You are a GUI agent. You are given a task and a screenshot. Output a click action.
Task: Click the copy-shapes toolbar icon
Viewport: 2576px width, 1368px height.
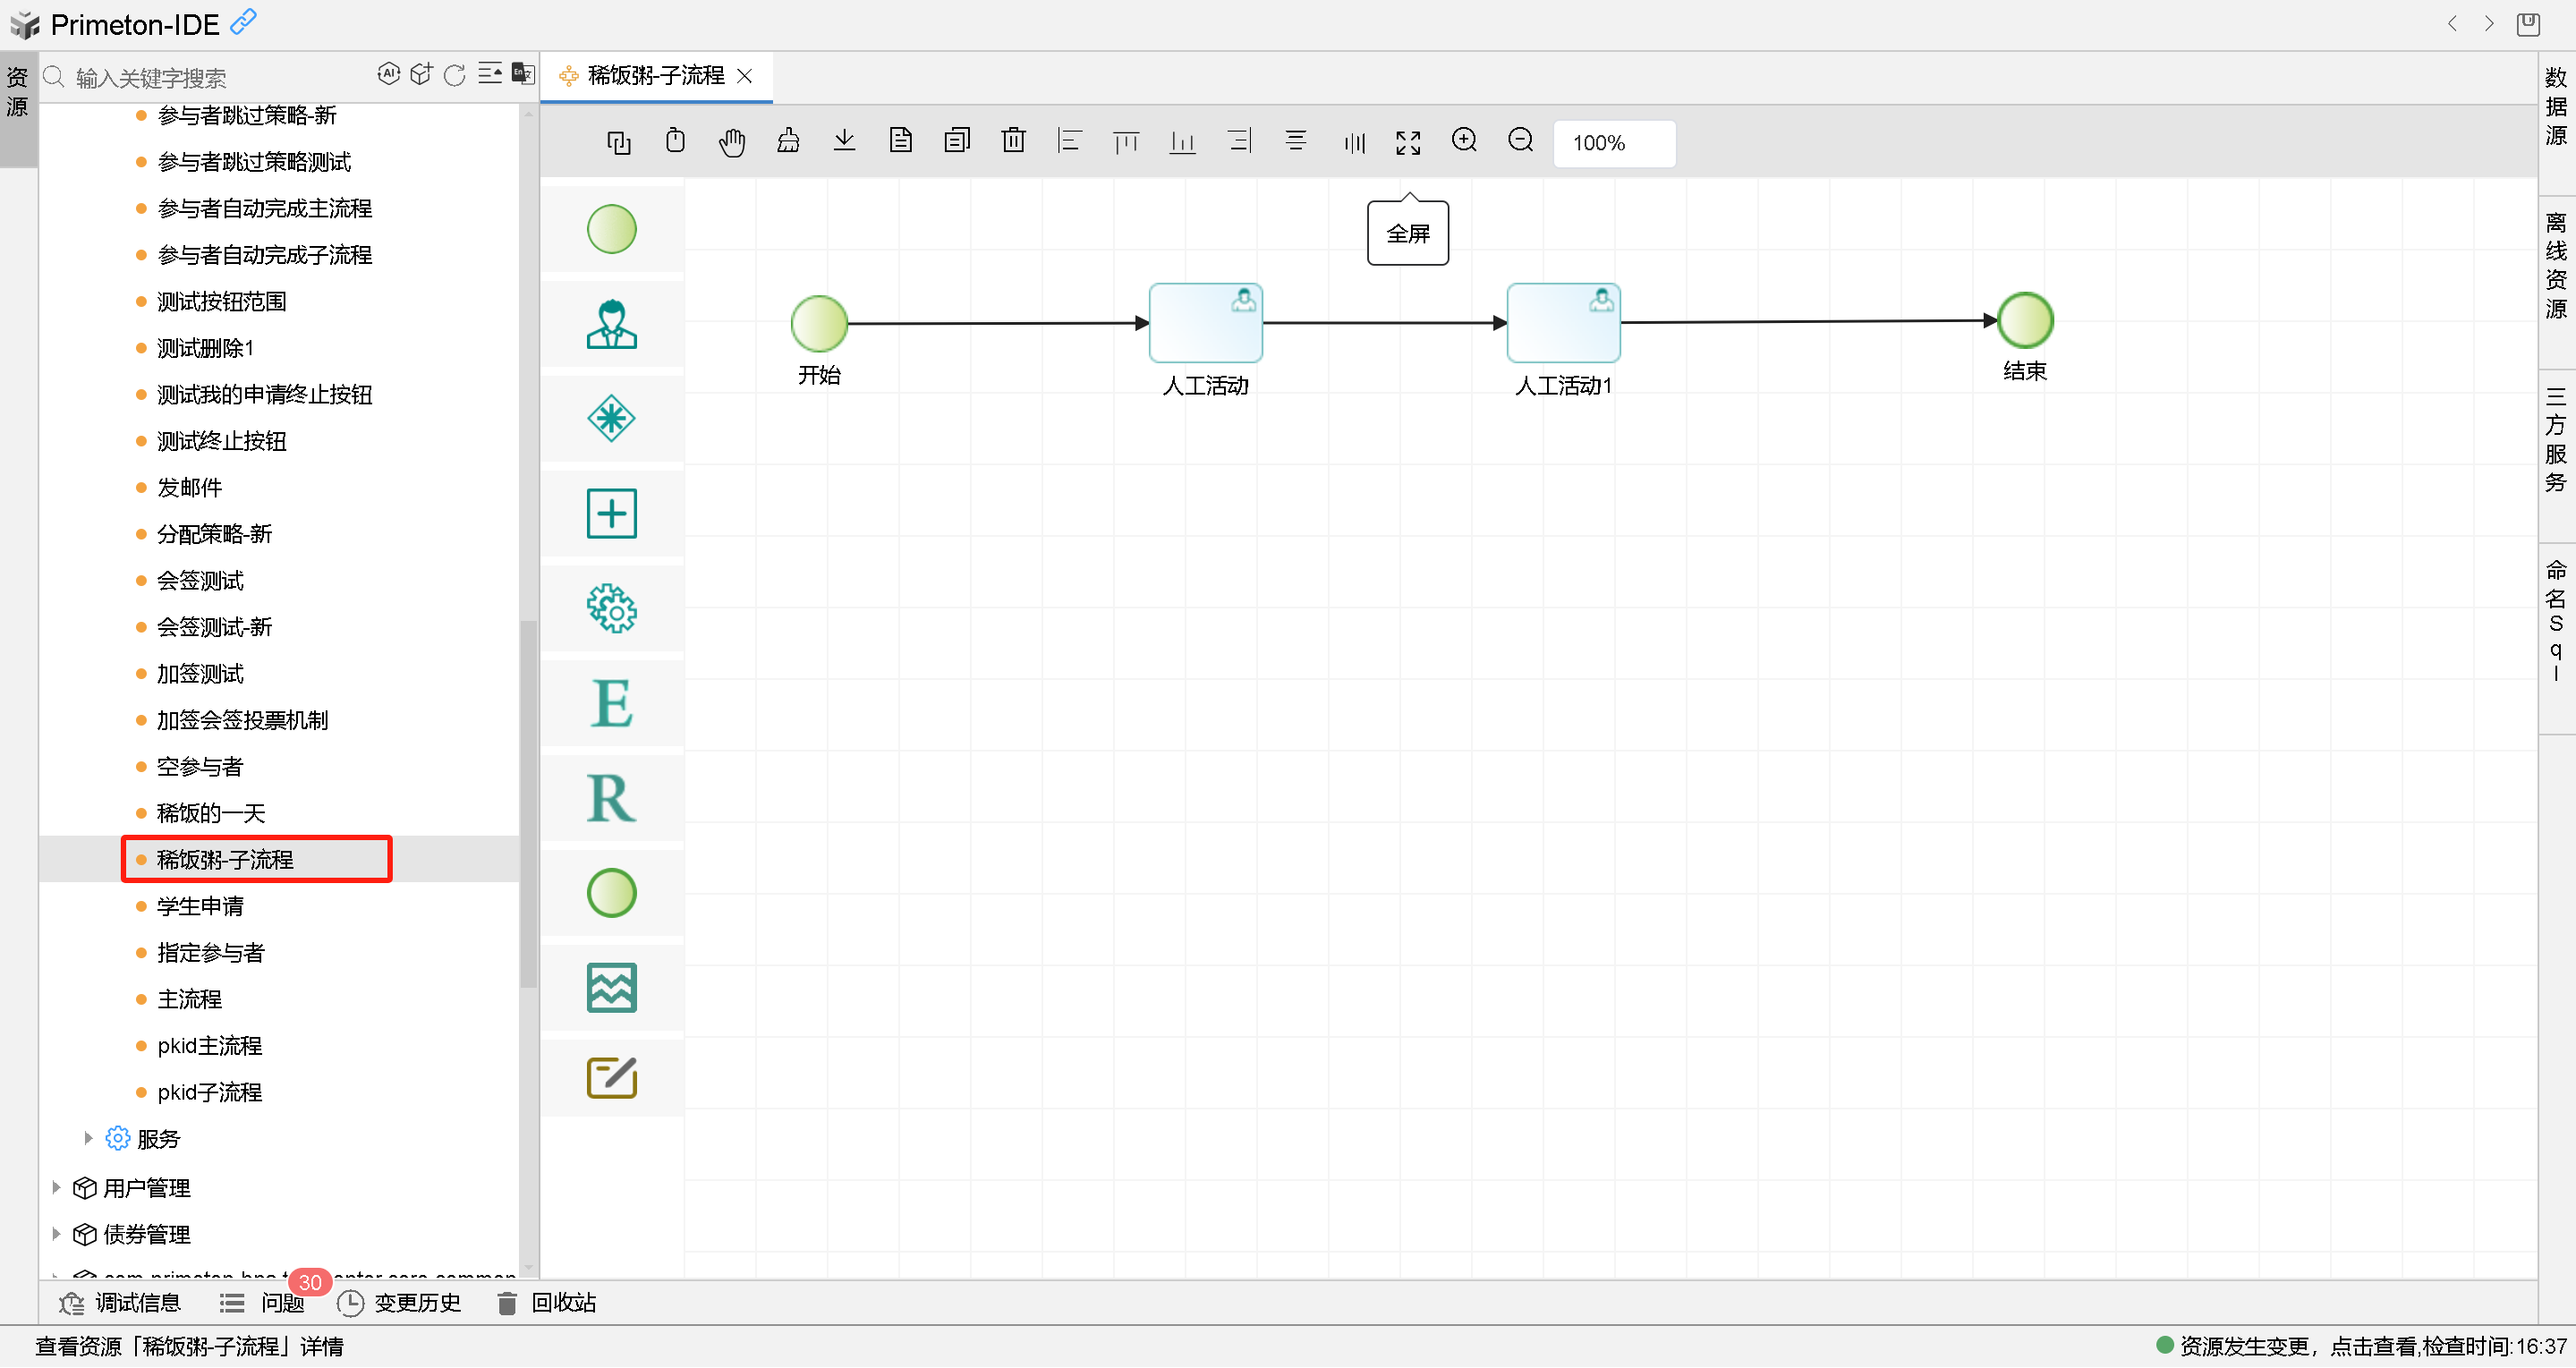(x=619, y=142)
